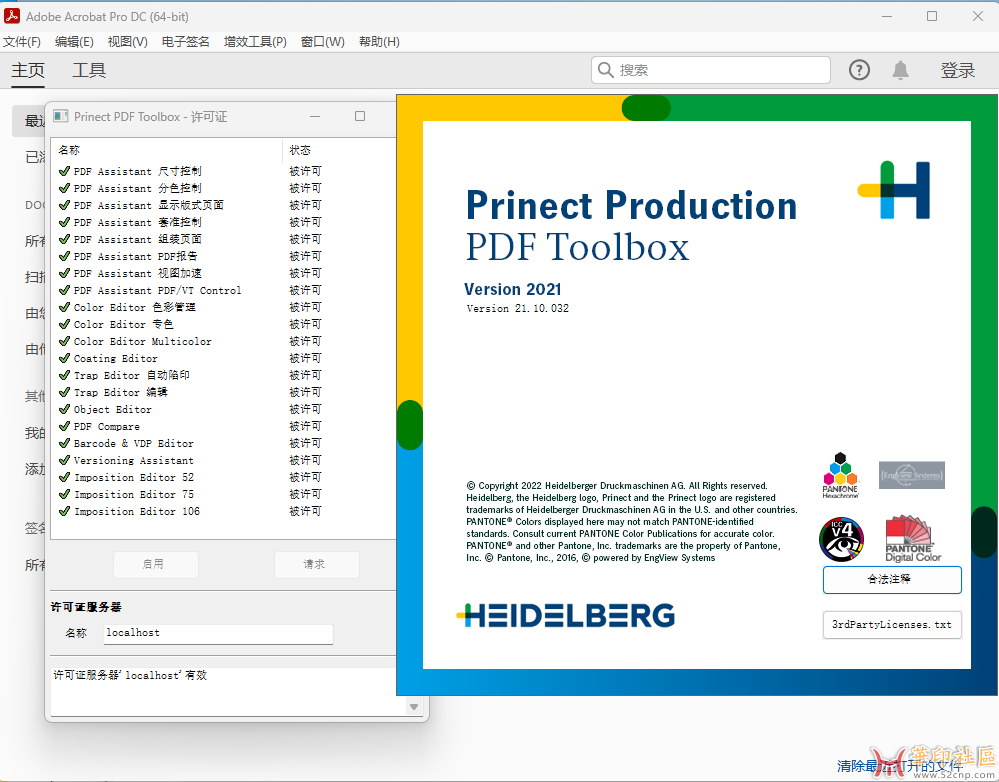Click green checkmark beside Object Editor
Image resolution: width=999 pixels, height=782 pixels.
click(64, 409)
